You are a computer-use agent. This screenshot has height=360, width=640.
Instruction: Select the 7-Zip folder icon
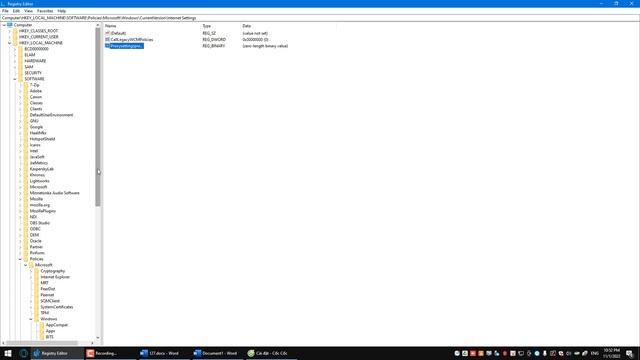coord(26,85)
